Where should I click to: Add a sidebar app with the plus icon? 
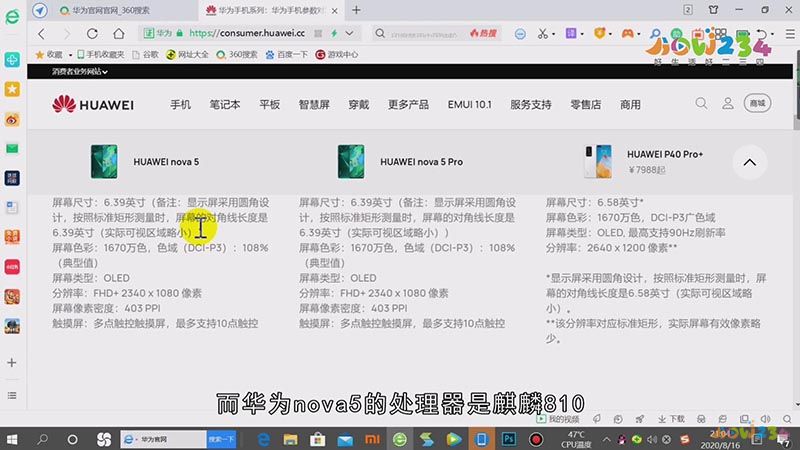[x=12, y=363]
